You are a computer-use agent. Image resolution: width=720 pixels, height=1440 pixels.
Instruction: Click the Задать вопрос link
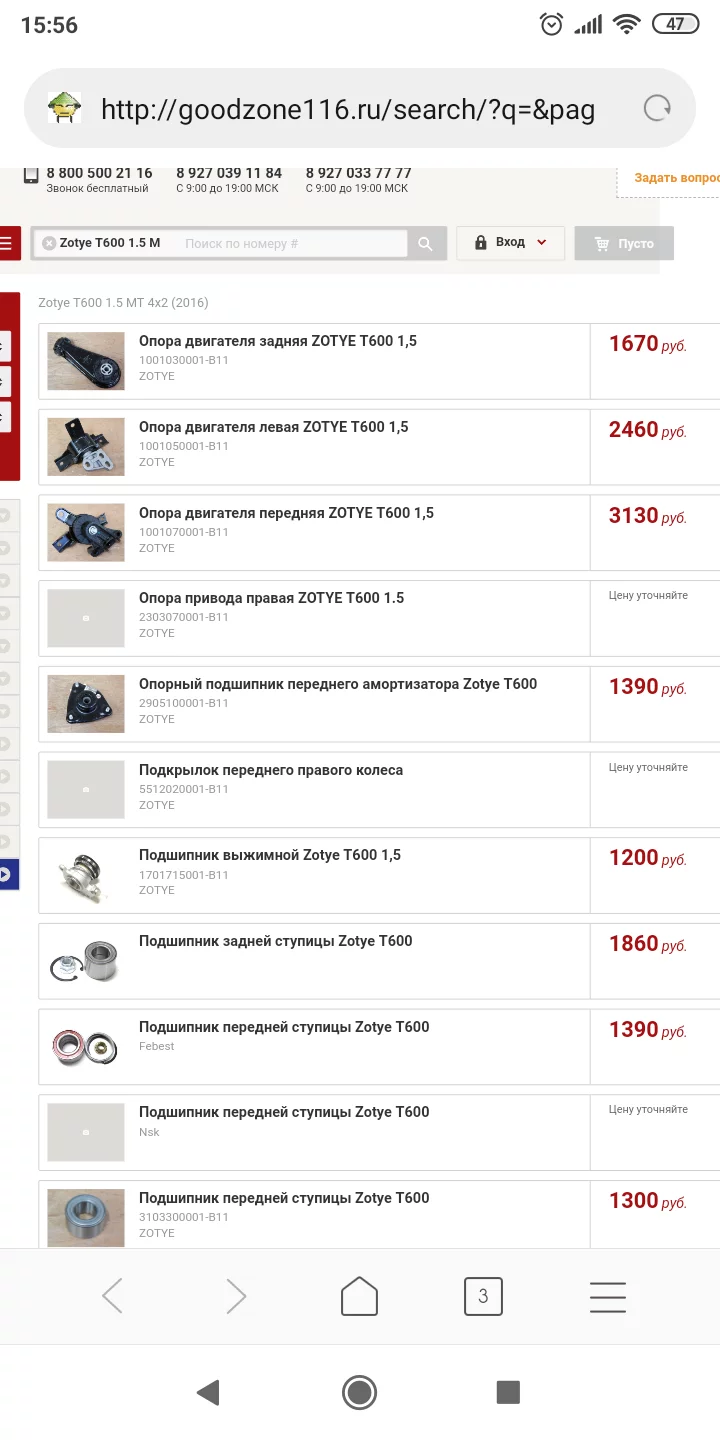tap(677, 178)
